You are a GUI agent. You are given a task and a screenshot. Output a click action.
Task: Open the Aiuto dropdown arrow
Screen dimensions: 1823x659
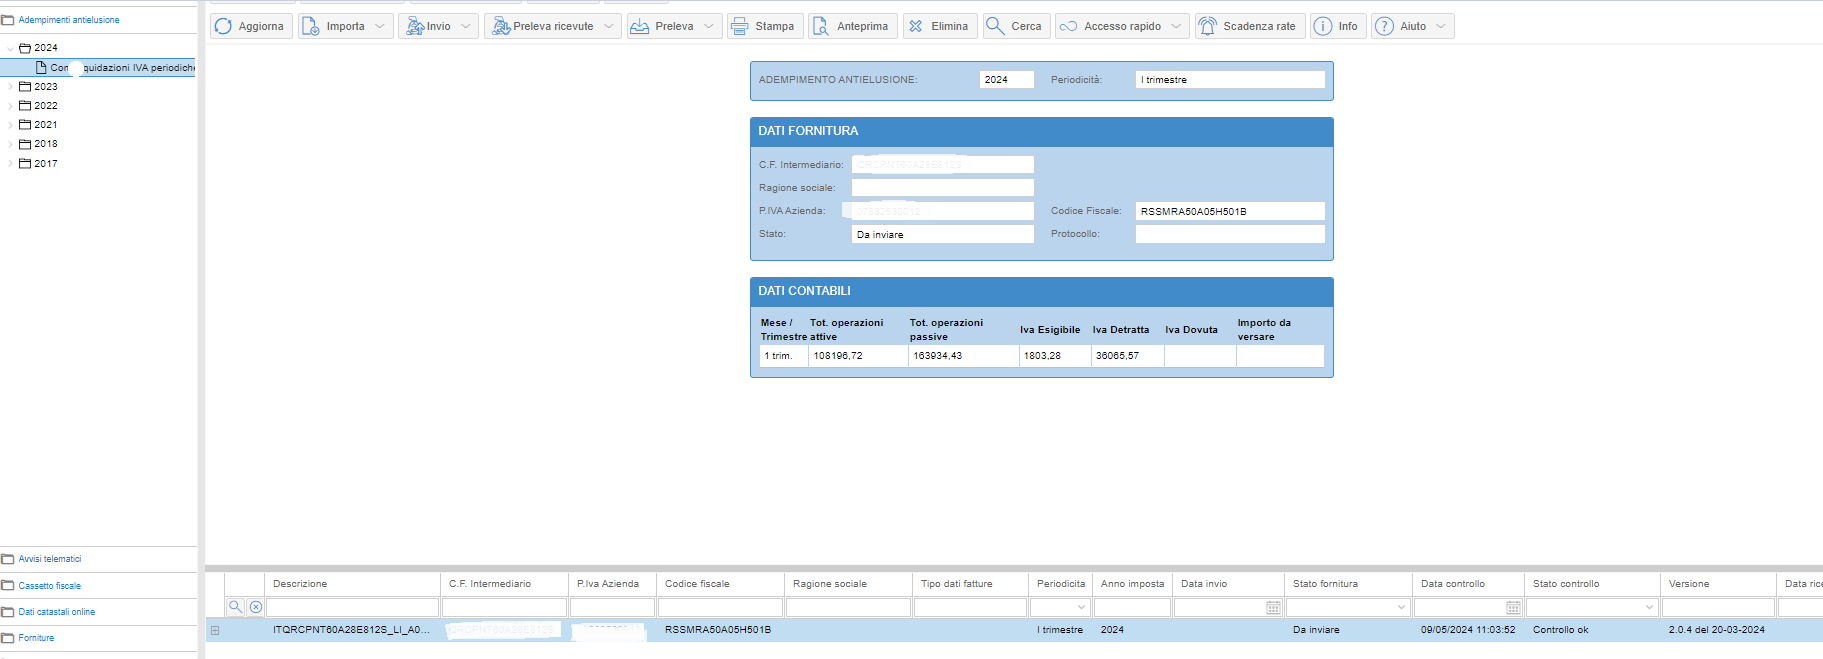click(x=1441, y=26)
